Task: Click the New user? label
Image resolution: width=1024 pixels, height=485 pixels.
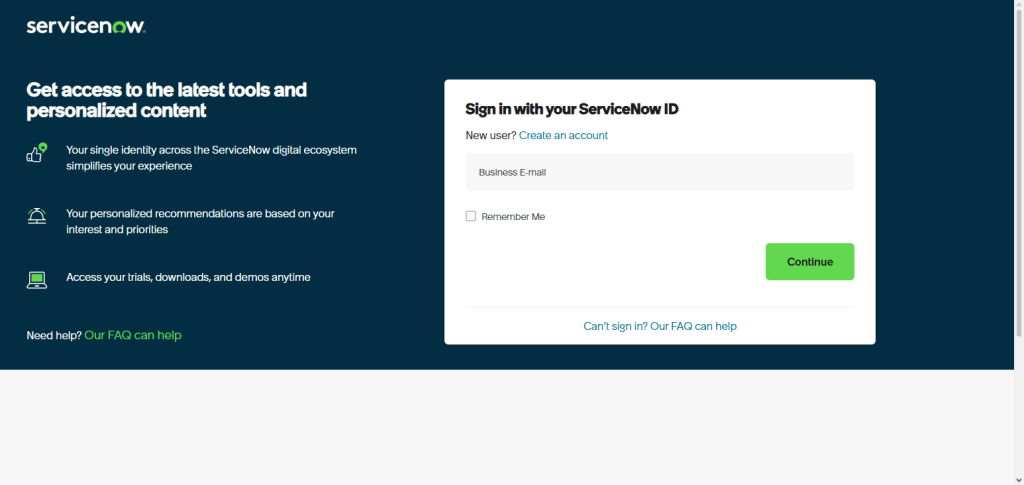Action: pos(491,135)
